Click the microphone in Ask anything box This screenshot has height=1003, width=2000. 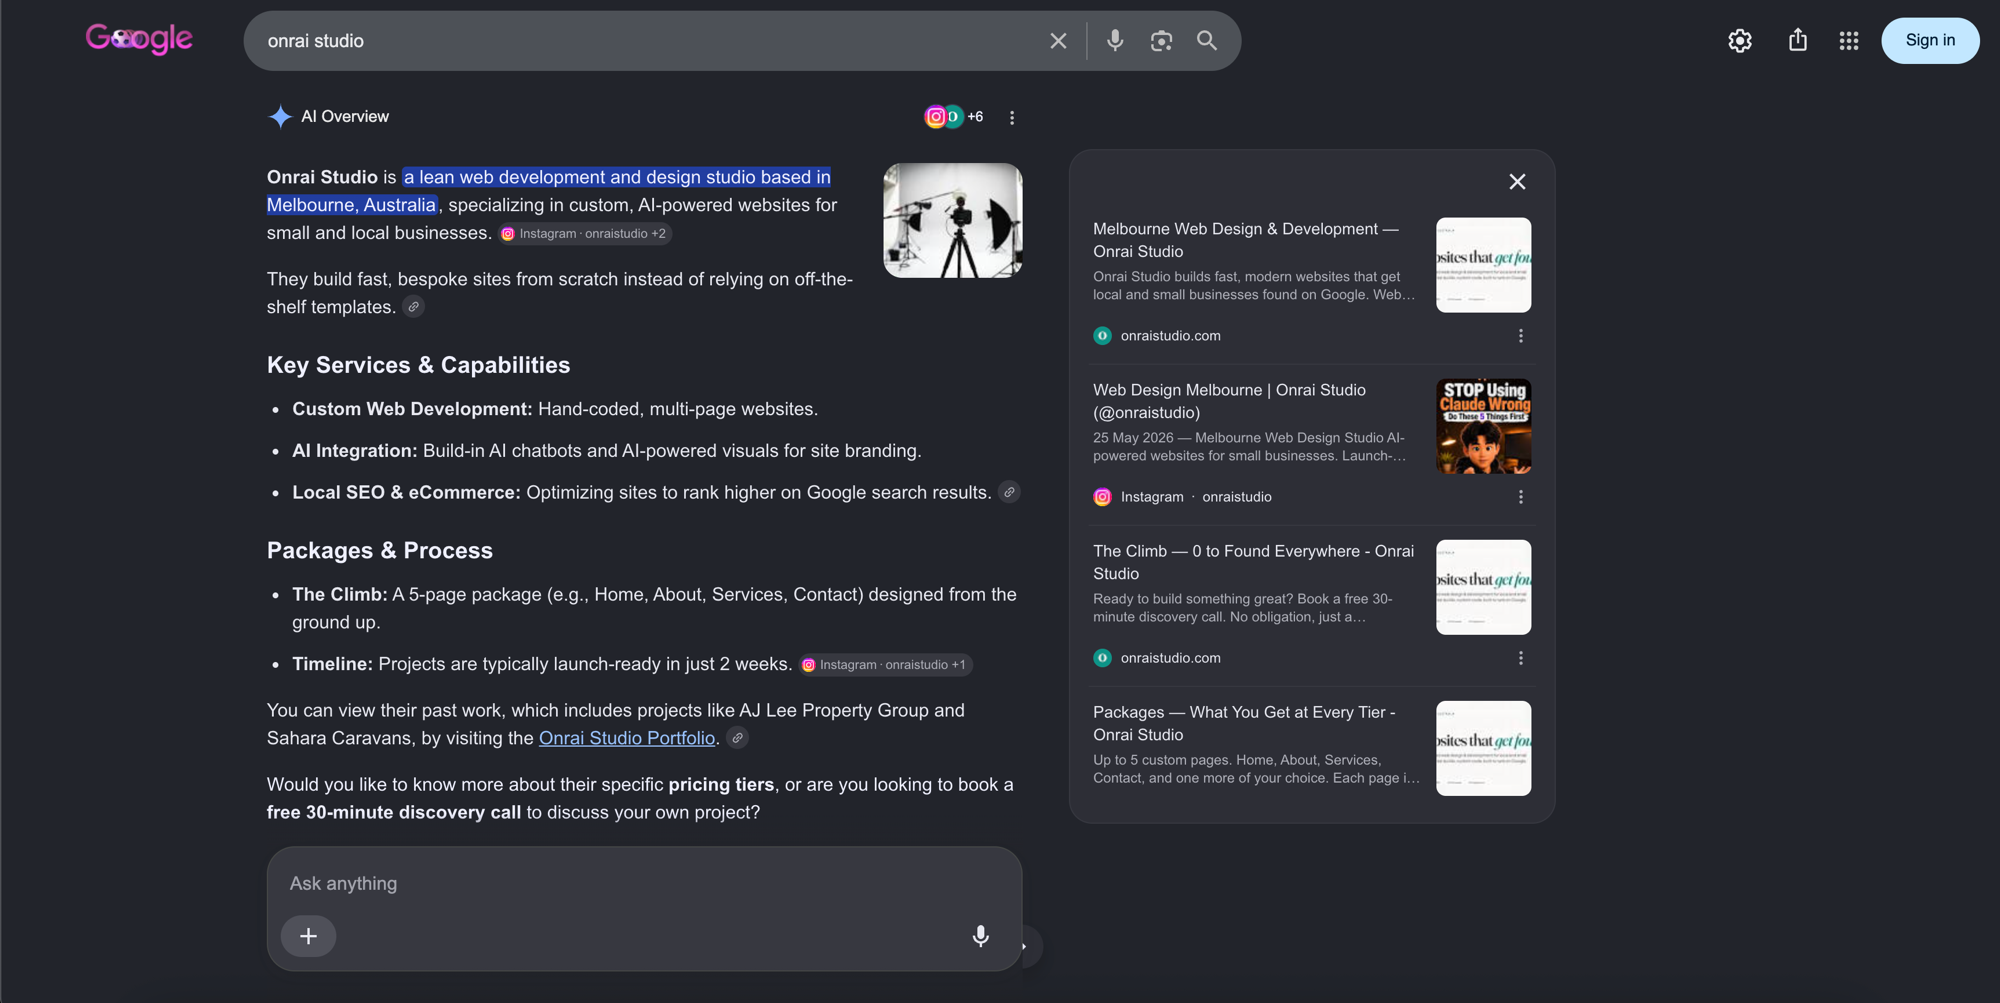pos(981,936)
